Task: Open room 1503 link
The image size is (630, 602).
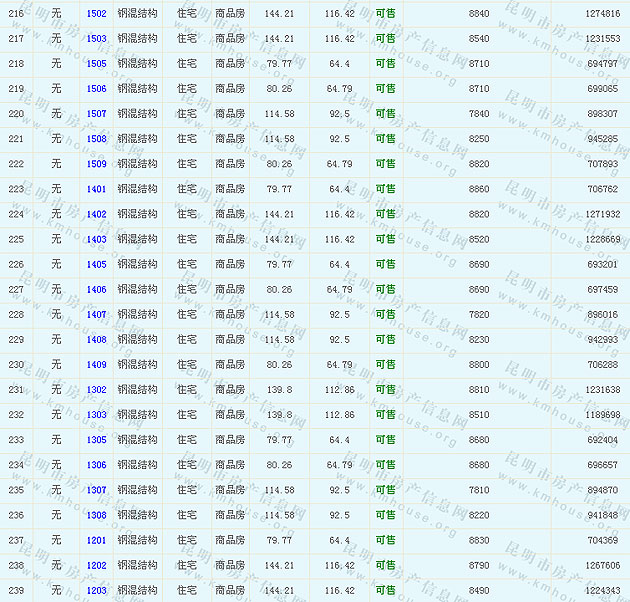Action: (x=96, y=39)
